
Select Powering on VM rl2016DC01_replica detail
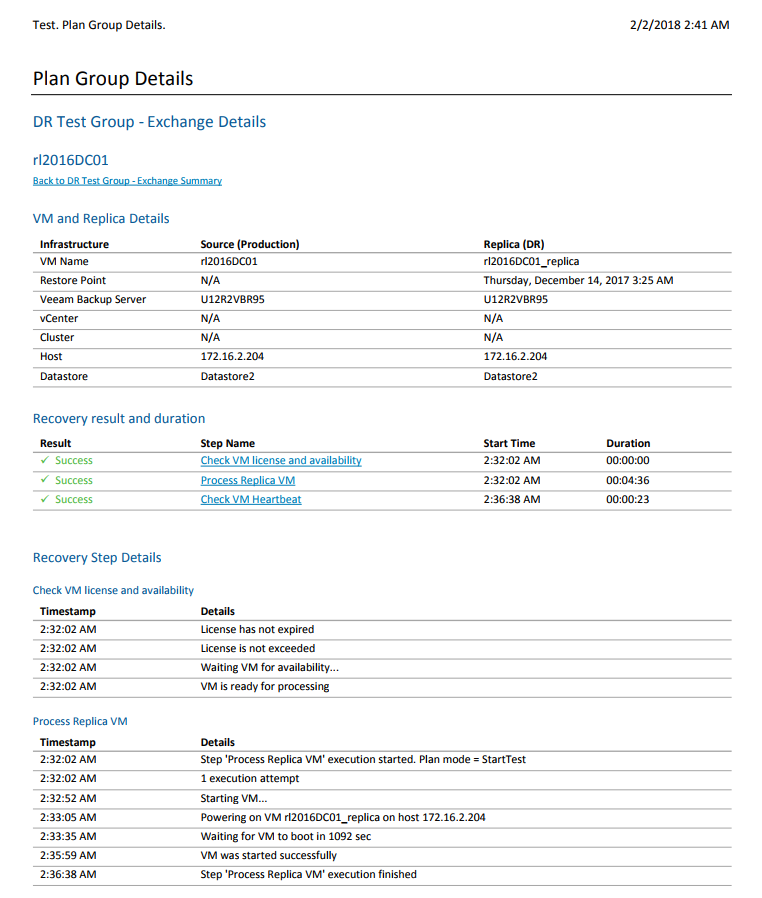coord(342,817)
